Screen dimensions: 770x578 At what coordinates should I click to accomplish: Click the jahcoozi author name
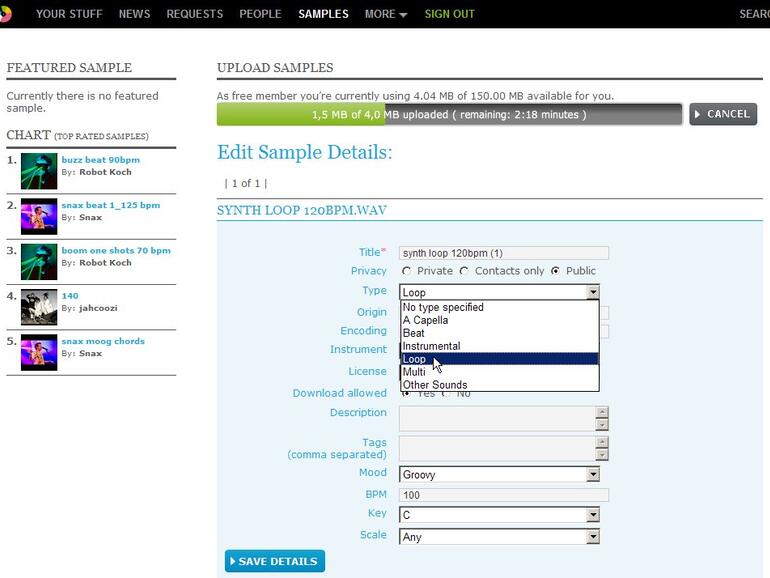98,308
